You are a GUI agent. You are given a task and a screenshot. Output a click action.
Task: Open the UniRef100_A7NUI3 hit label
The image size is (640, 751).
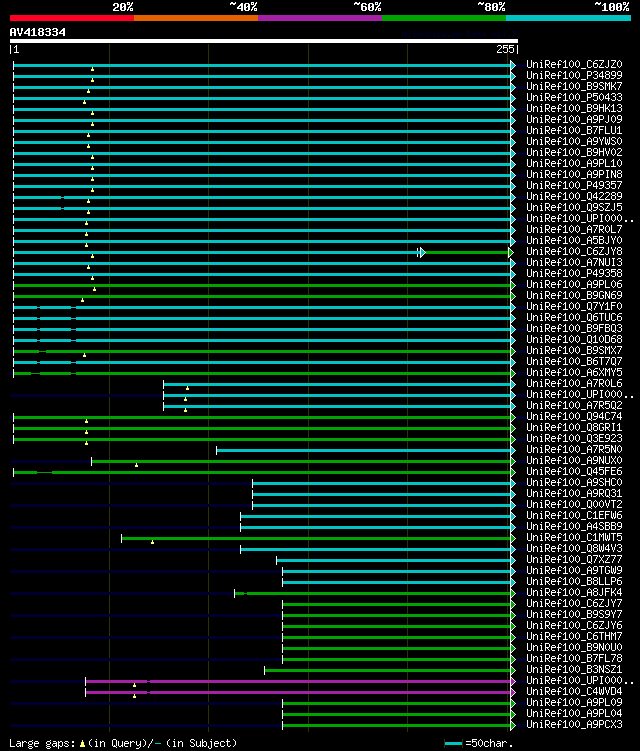[574, 262]
